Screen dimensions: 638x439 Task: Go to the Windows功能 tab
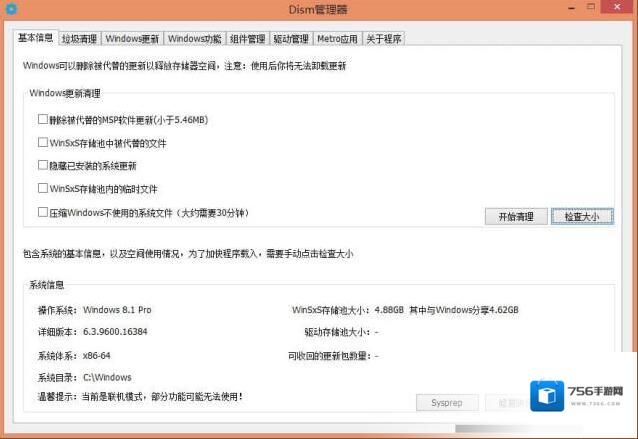(x=195, y=39)
